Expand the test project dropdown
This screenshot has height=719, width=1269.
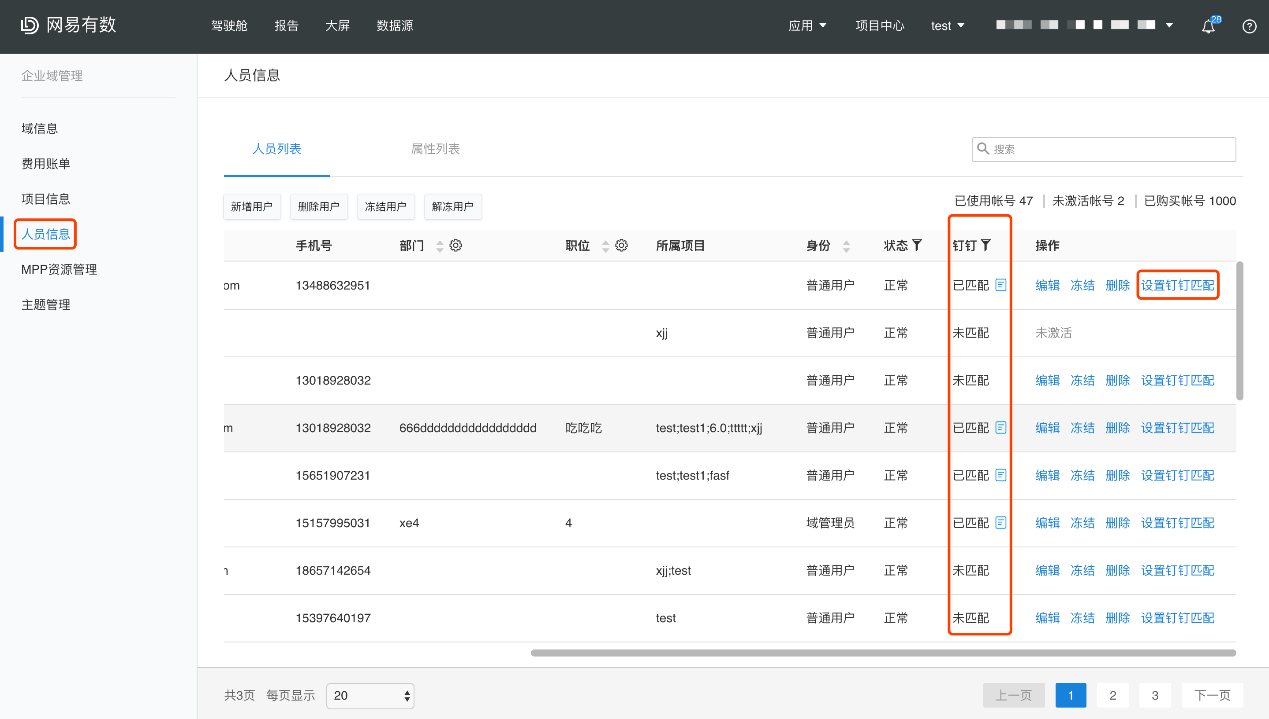[x=948, y=26]
